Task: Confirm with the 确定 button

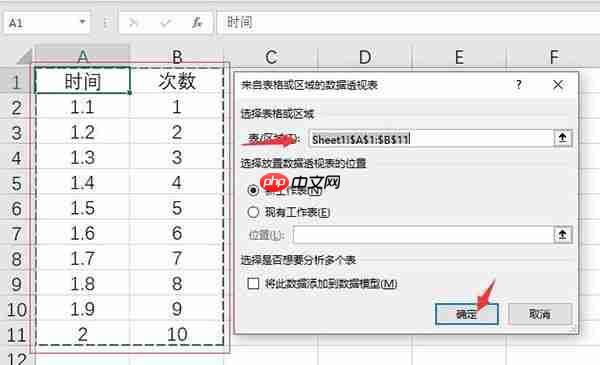Action: click(x=467, y=314)
